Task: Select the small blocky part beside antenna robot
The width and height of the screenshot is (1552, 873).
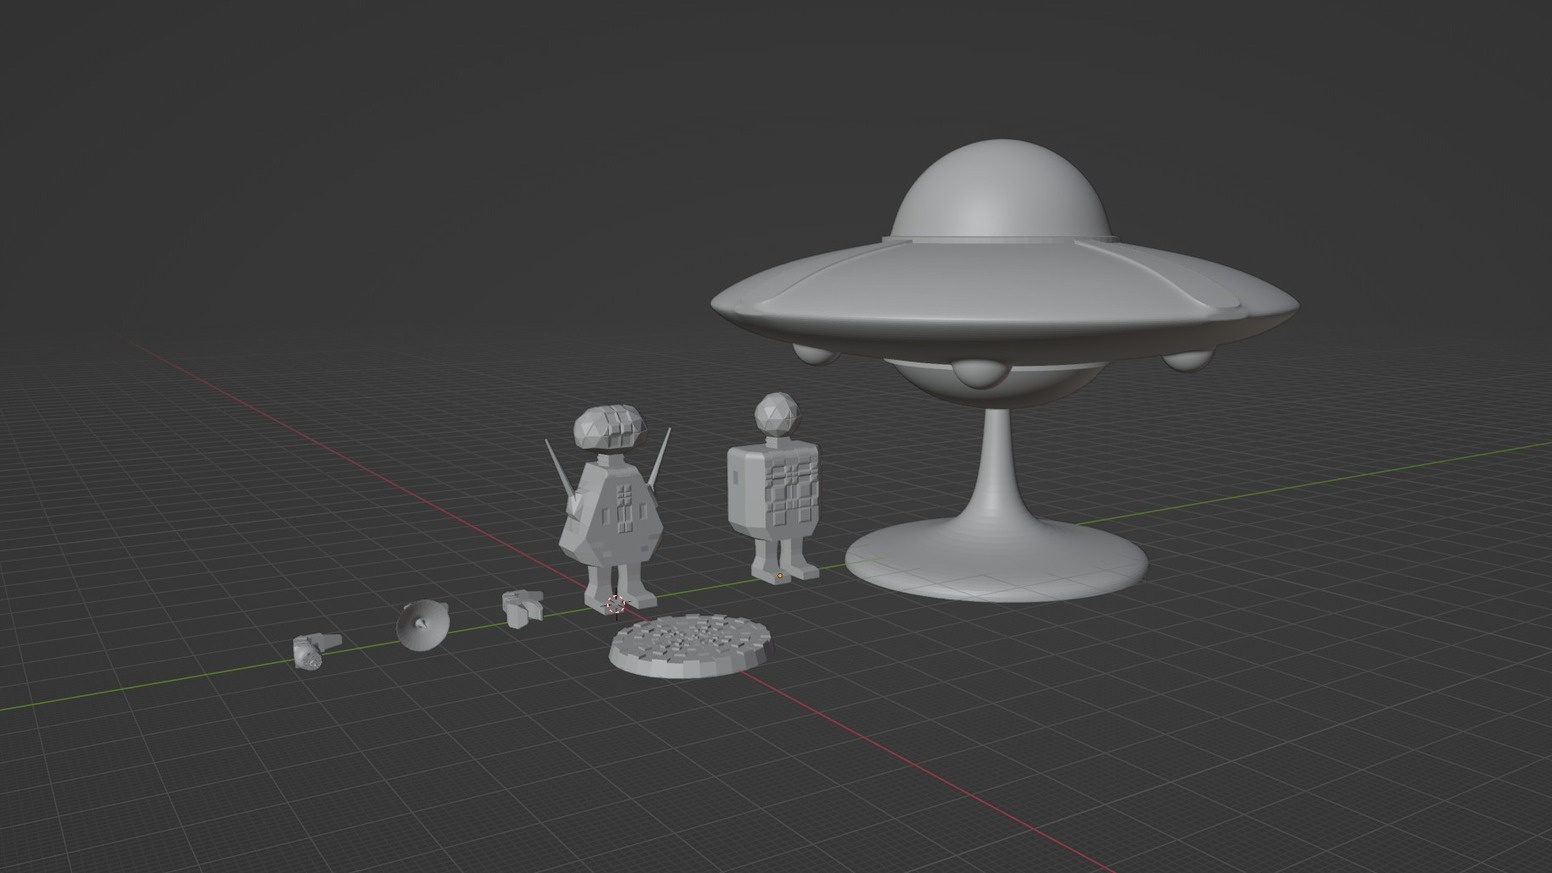Action: tap(521, 606)
